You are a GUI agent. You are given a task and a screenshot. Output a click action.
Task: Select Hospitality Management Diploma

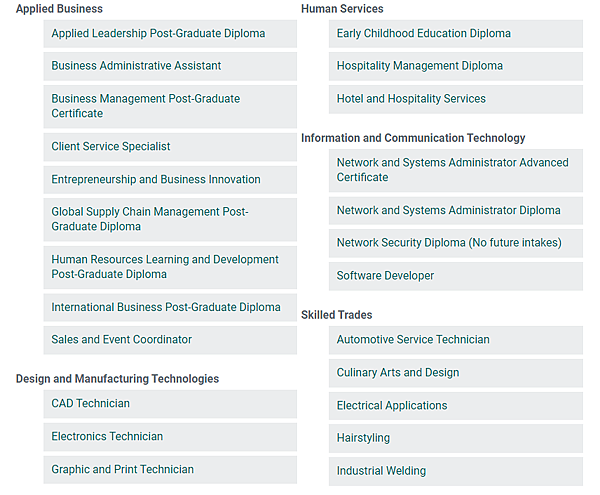pos(419,66)
